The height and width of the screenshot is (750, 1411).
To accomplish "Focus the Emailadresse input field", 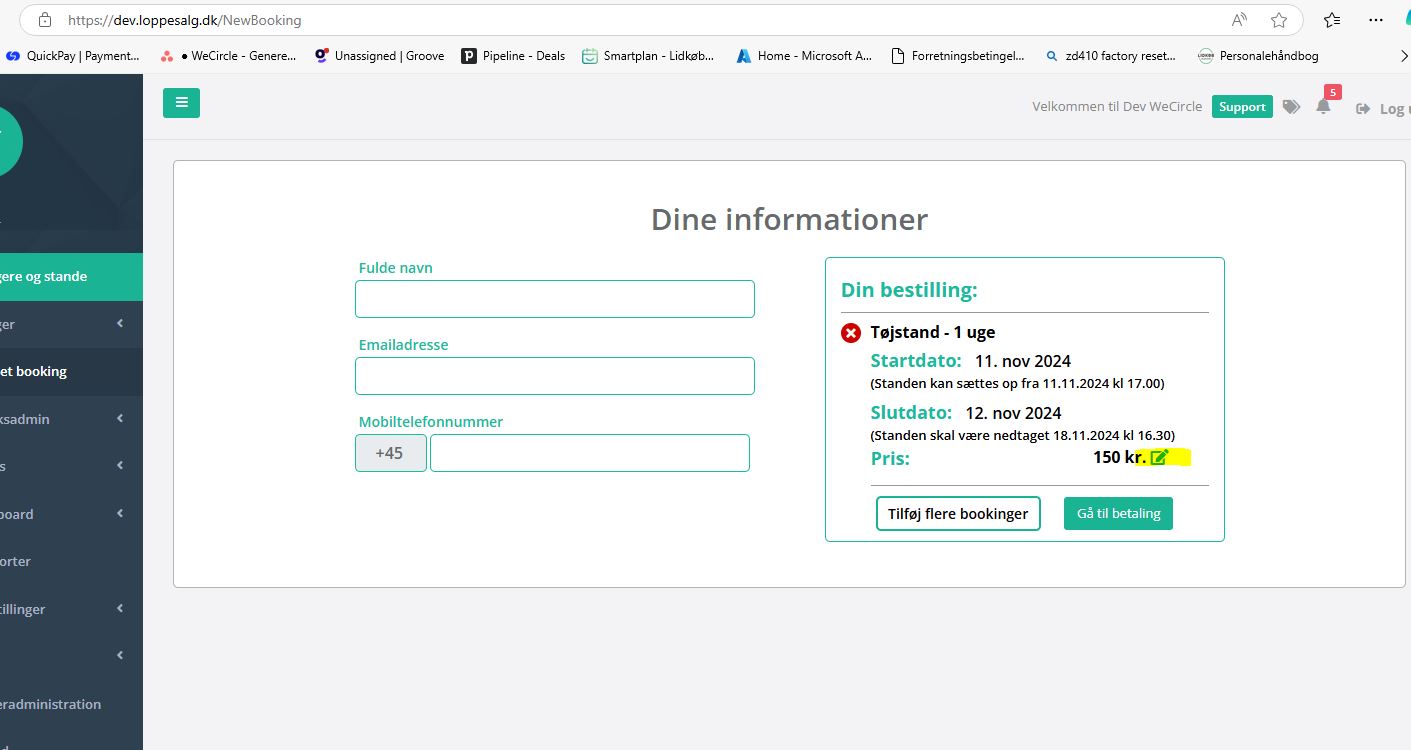I will [555, 376].
